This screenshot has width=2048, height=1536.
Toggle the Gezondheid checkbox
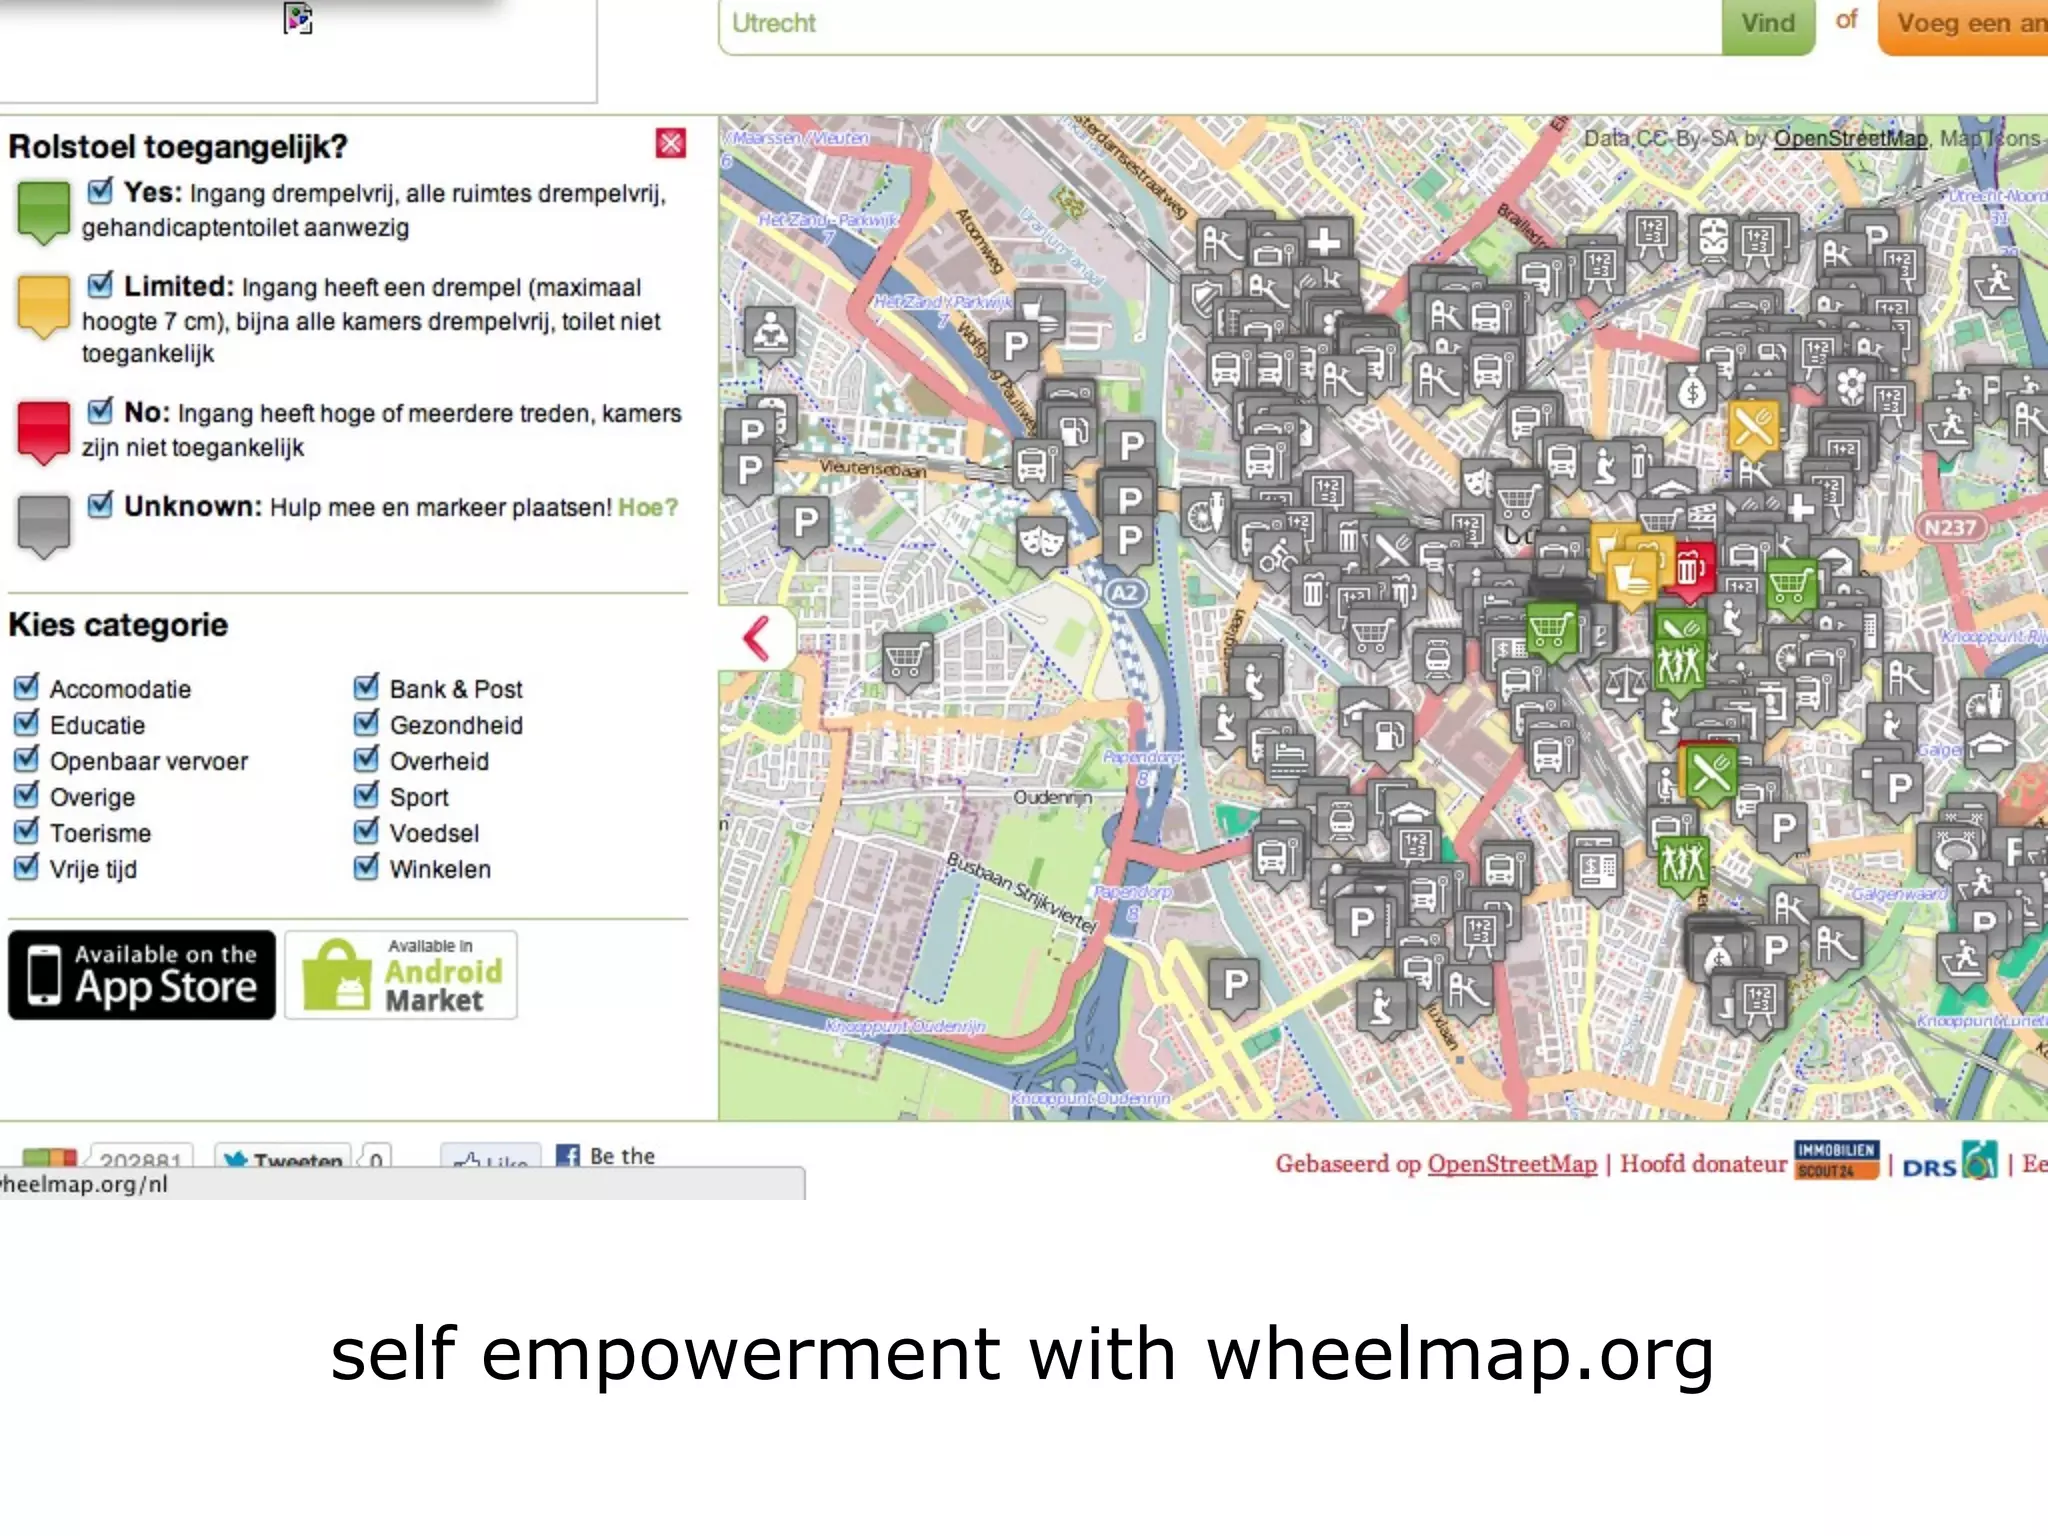(x=367, y=723)
